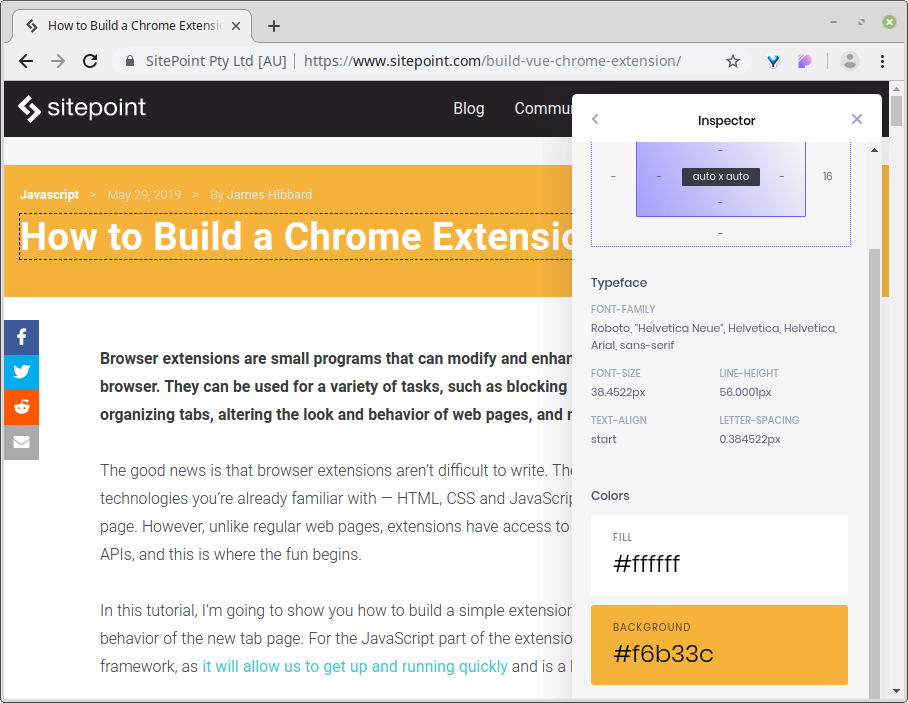Share article via Reddit icon
908x703 pixels.
point(21,407)
